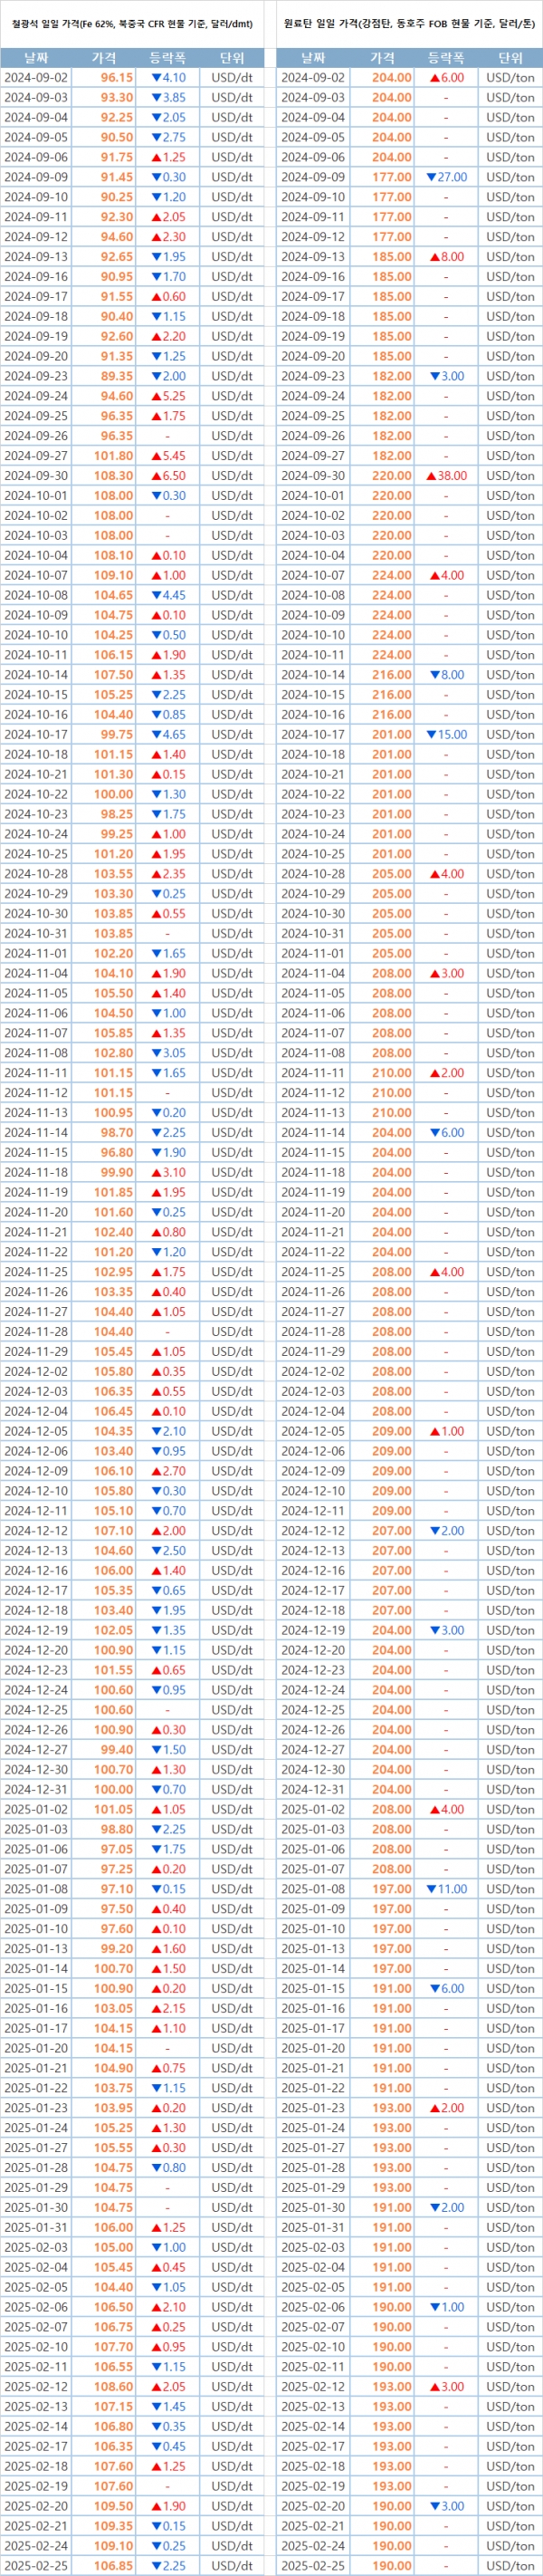Click the iron ore date cell 2024-10-07
543x2576 pixels.
36,575
